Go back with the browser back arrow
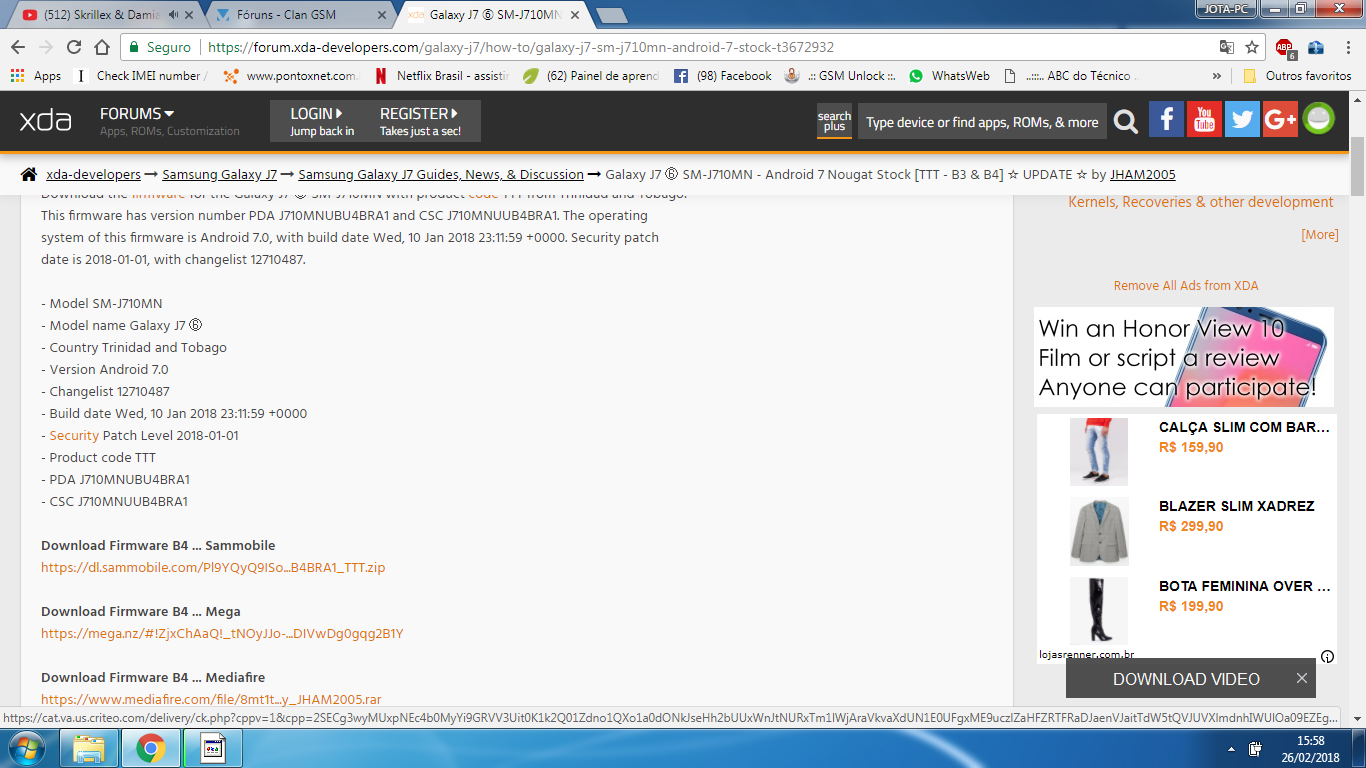The width and height of the screenshot is (1366, 768). [18, 47]
